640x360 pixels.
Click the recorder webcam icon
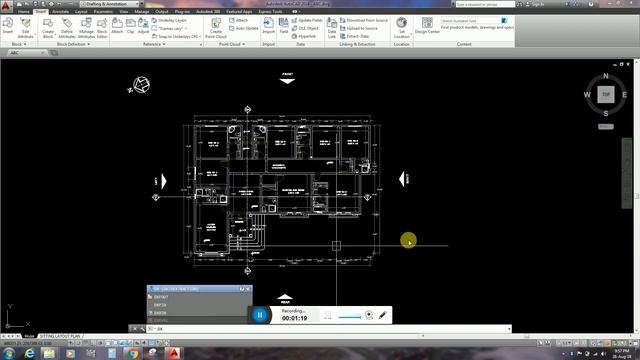pos(369,315)
